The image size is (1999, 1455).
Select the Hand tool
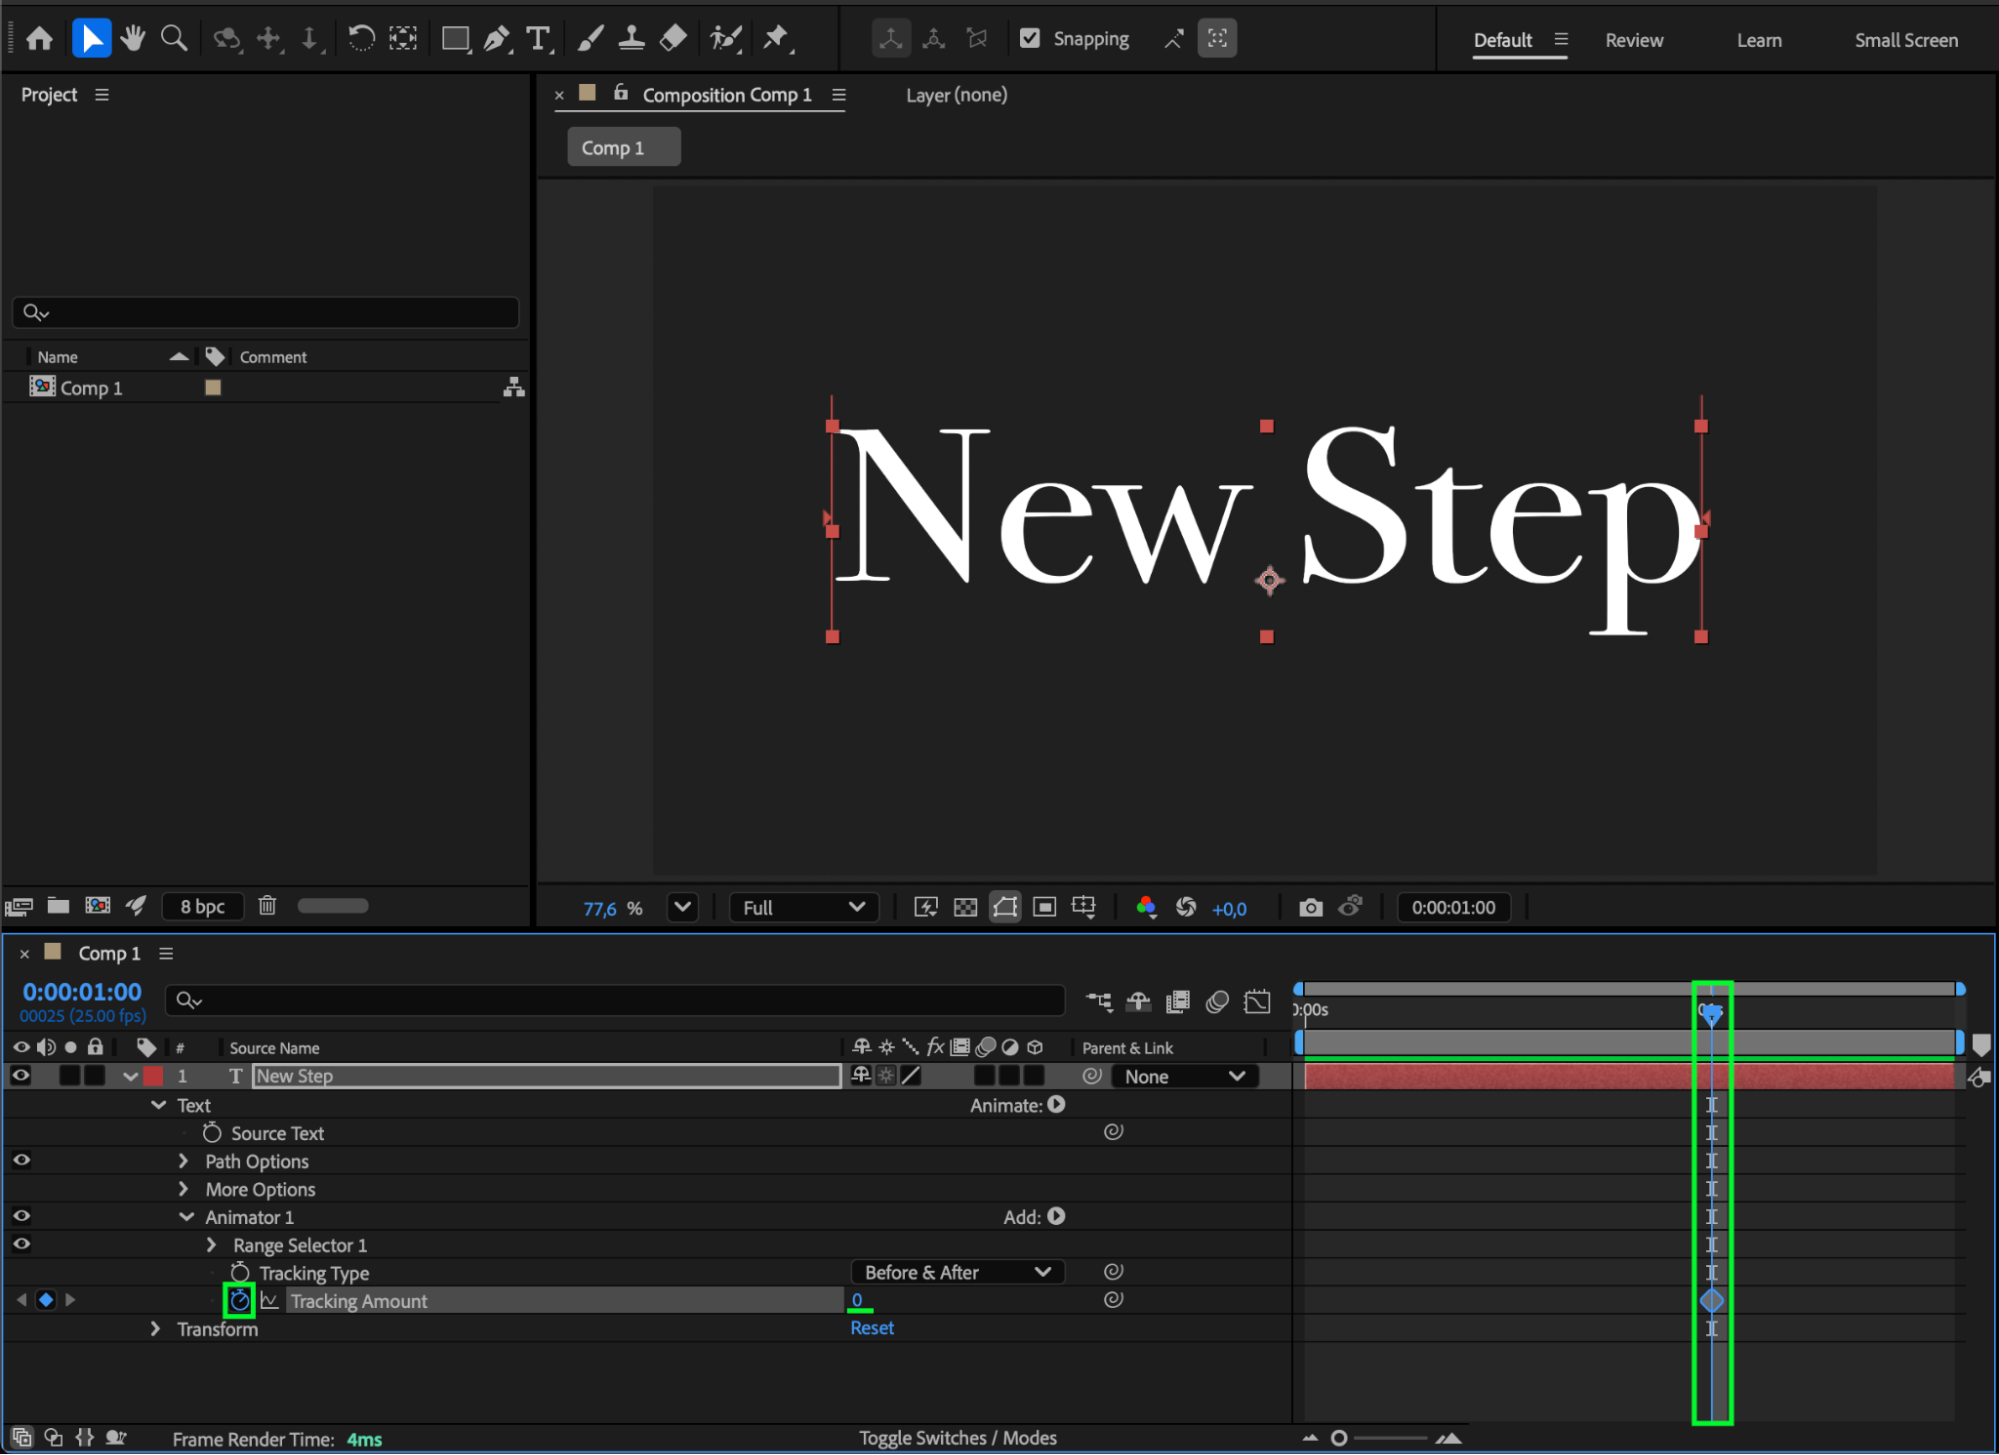(x=132, y=39)
